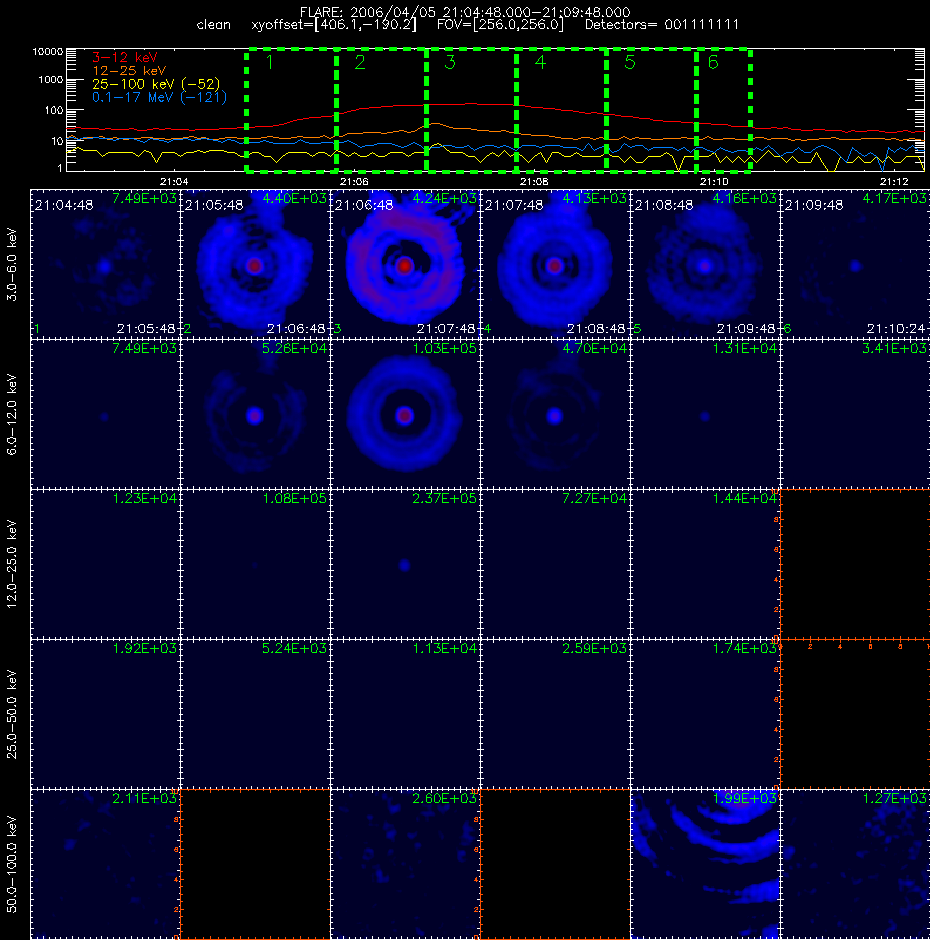930x940 pixels.
Task: Click the 21:04:48 start time label
Action: coord(64,205)
